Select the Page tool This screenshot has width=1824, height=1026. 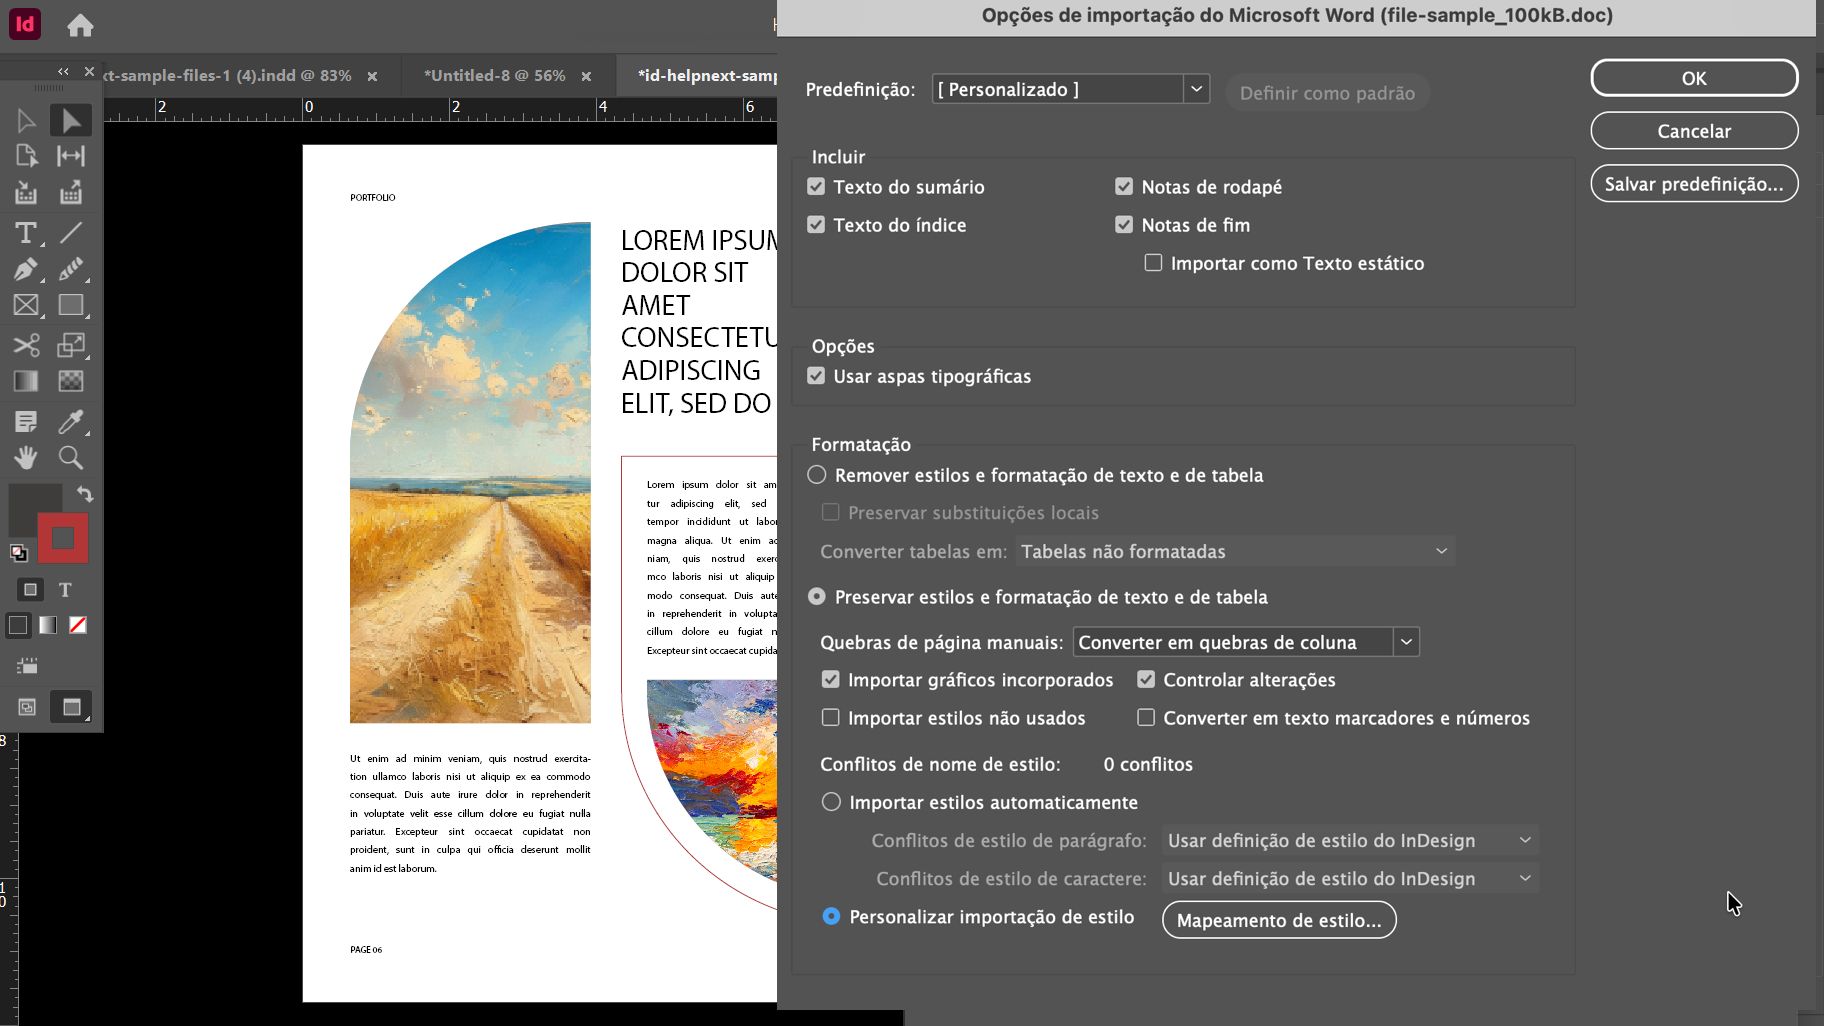pyautogui.click(x=26, y=156)
